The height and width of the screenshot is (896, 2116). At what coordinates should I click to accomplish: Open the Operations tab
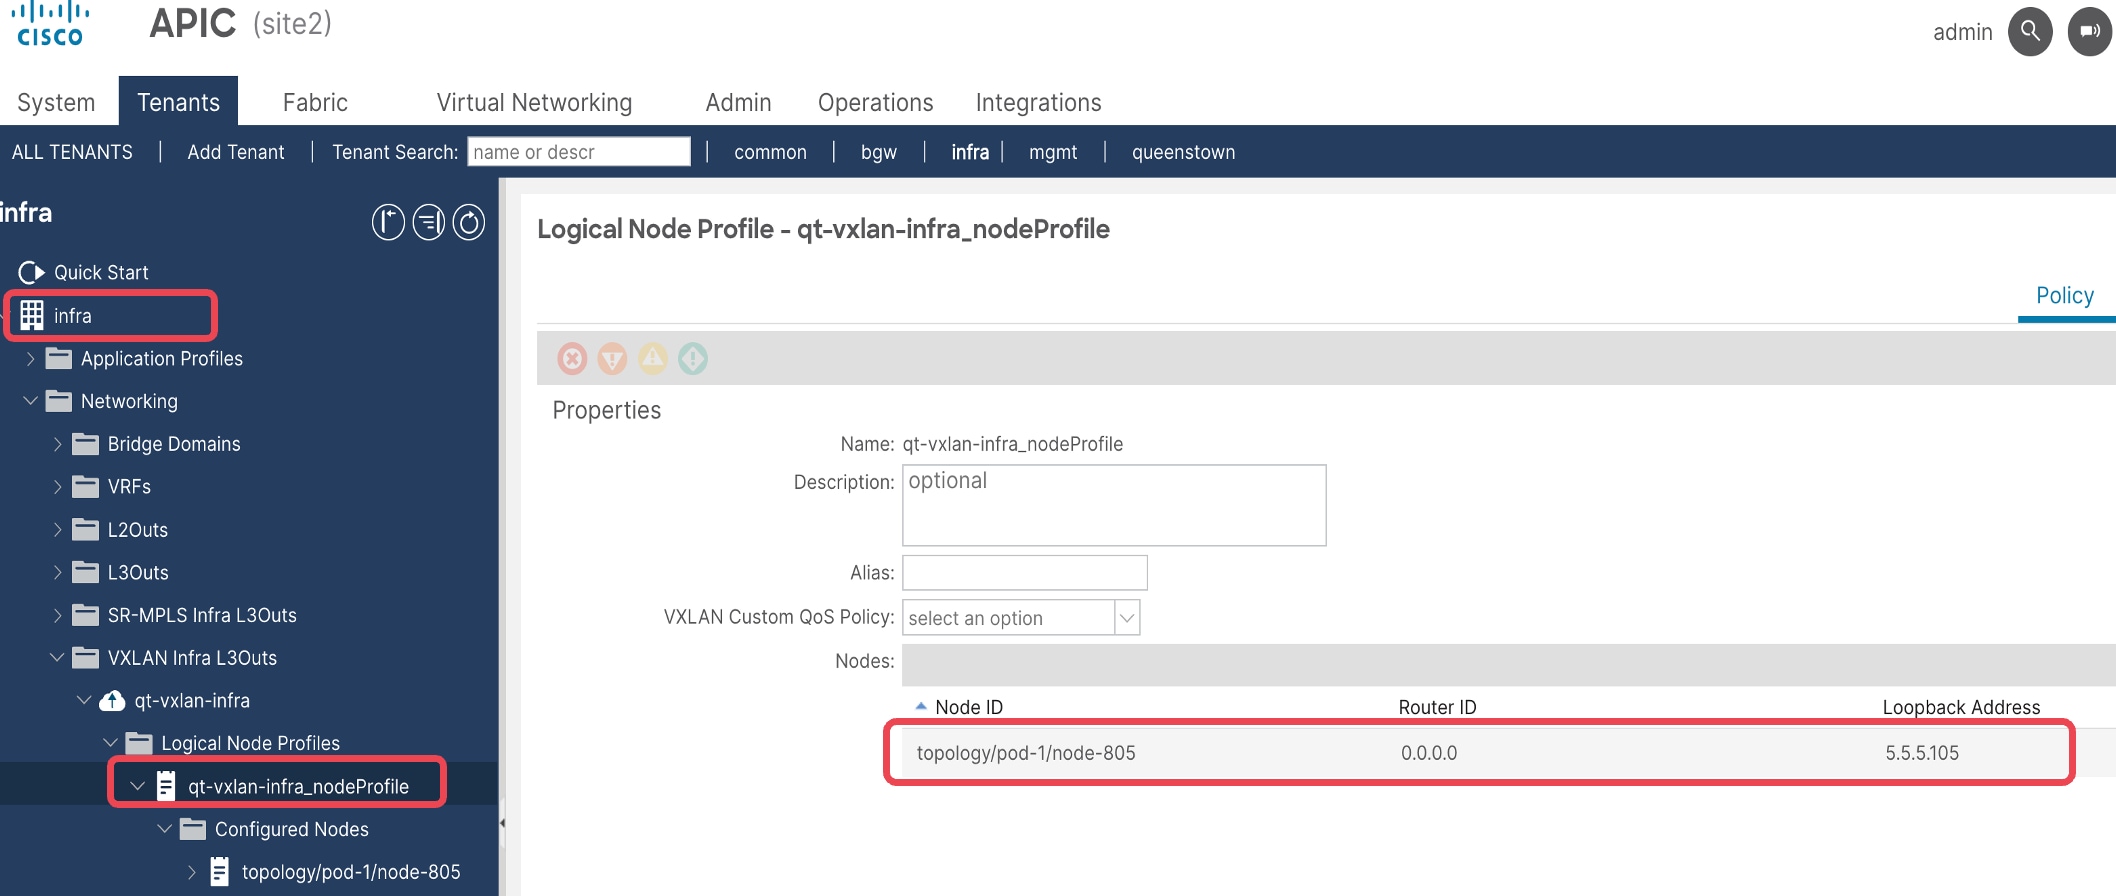[x=875, y=103]
